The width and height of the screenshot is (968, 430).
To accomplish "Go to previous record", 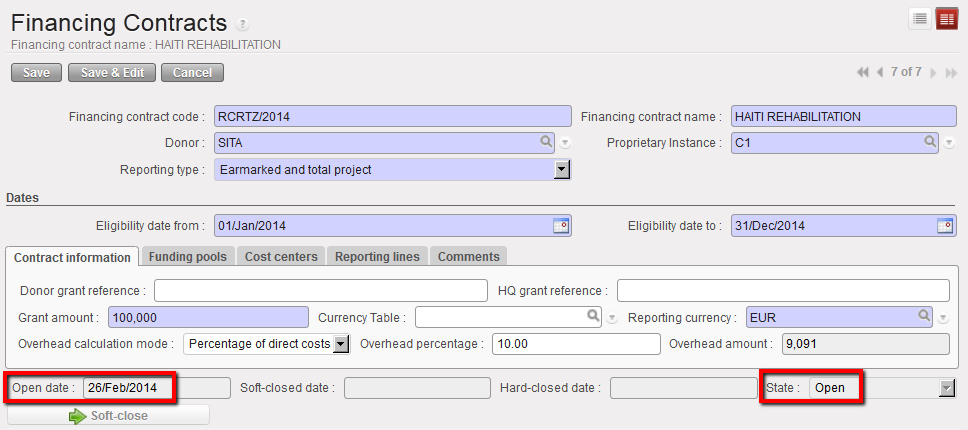I will click(x=880, y=72).
